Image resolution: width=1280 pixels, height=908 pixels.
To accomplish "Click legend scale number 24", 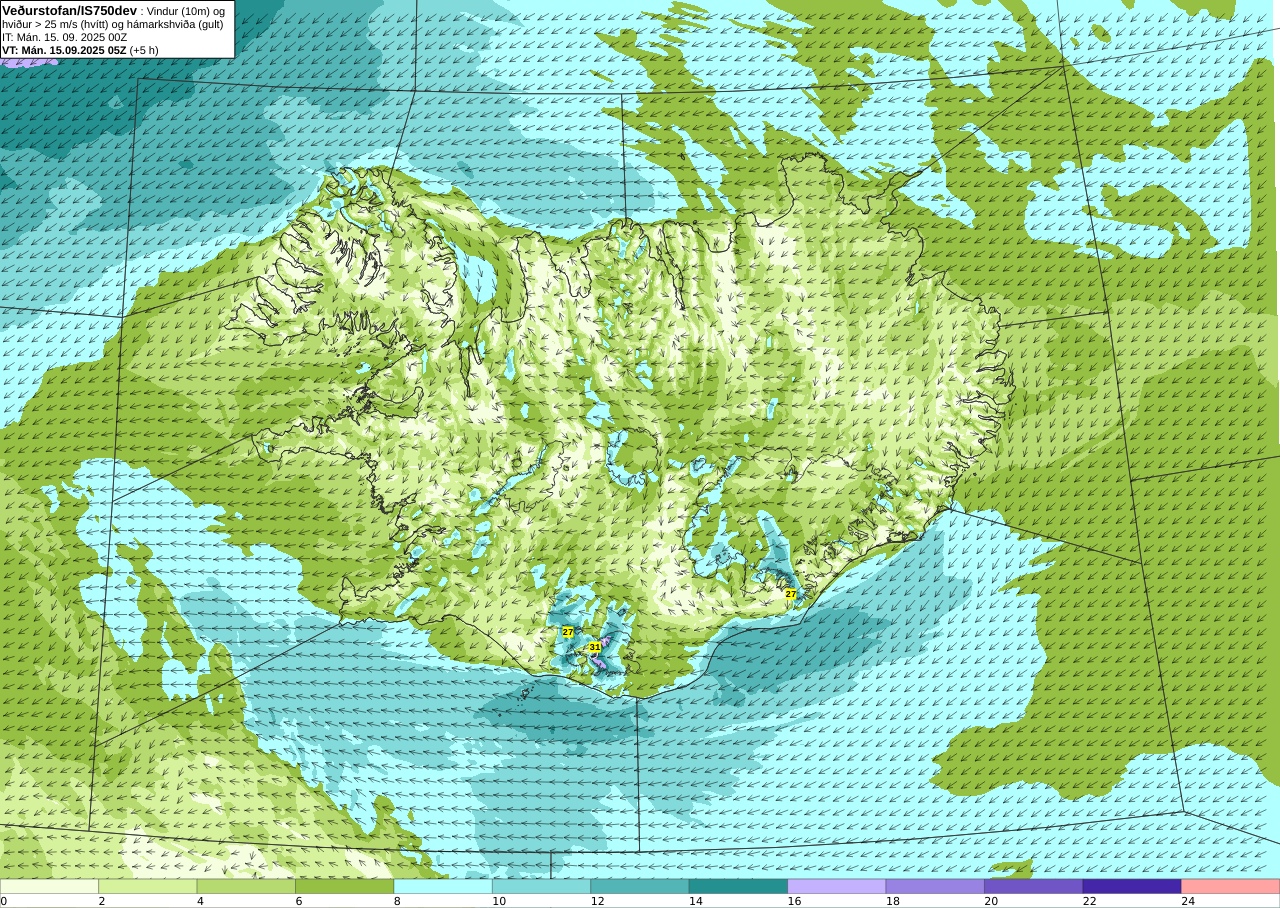I will tap(1188, 901).
